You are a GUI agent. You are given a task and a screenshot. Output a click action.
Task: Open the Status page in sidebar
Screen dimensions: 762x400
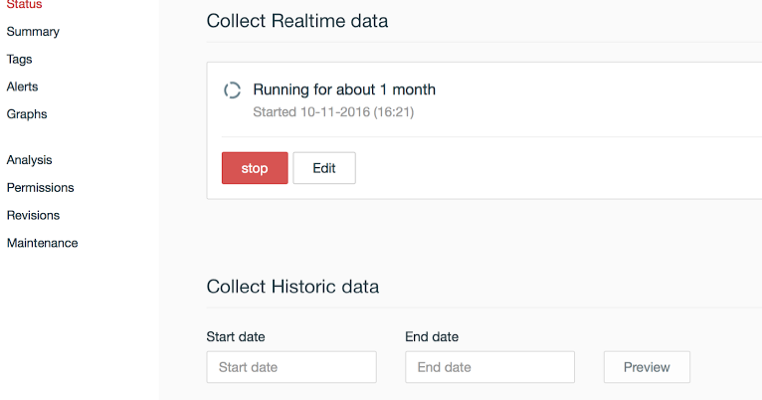coord(25,5)
